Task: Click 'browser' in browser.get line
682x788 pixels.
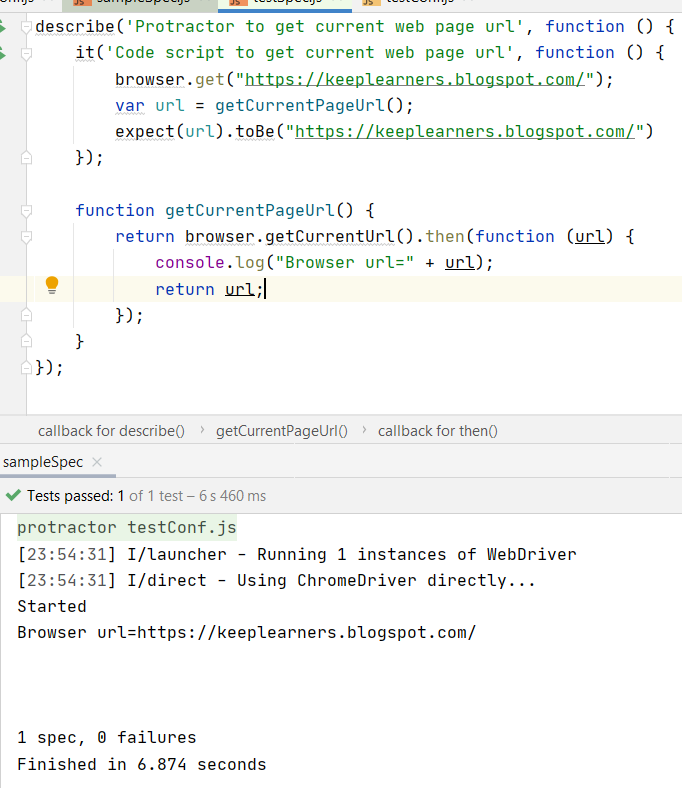Action: pyautogui.click(x=150, y=79)
